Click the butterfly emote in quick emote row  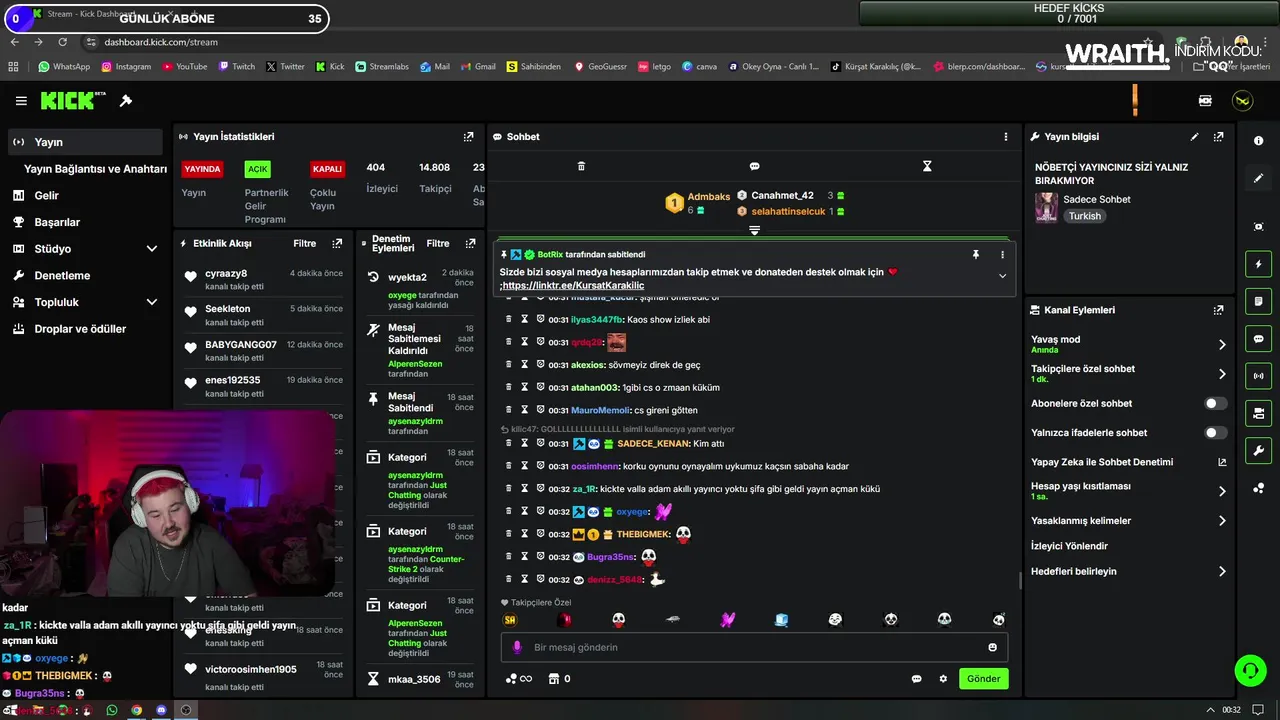(x=727, y=620)
